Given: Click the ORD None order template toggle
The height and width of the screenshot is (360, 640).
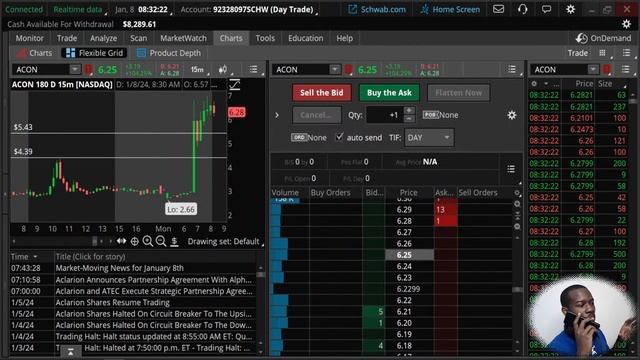Looking at the screenshot, I should (309, 138).
